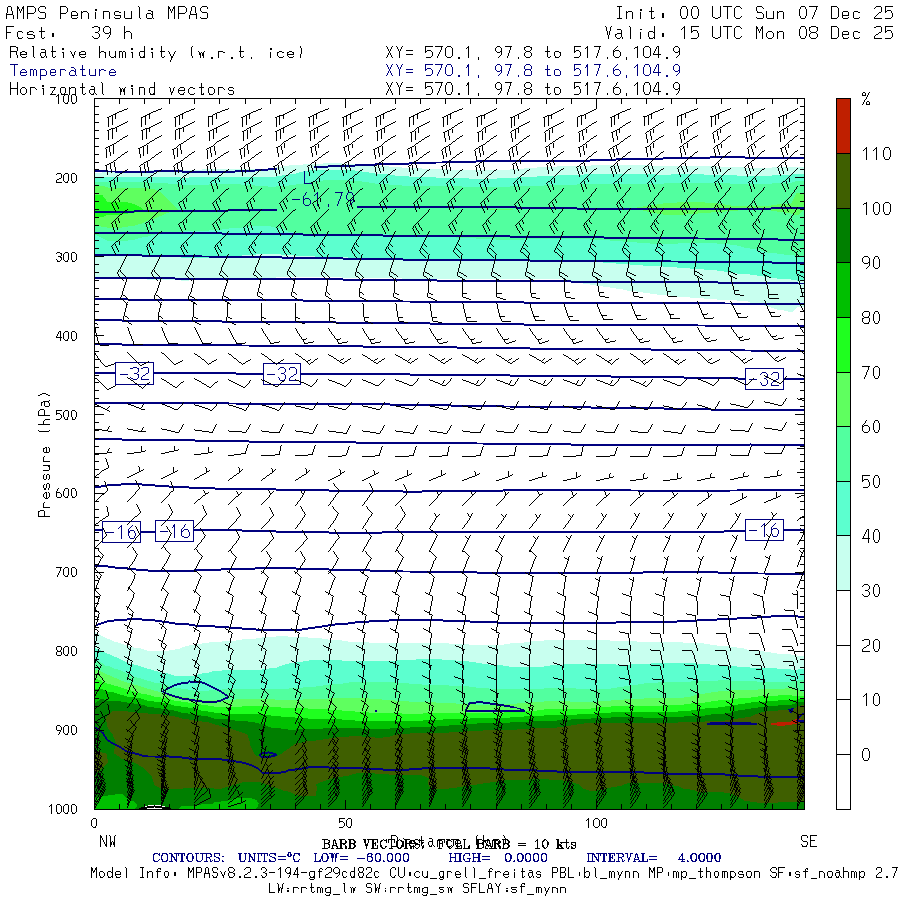Click the rightmost '-16' temperature contour label
Viewport: 900px width, 900px height.
click(765, 530)
